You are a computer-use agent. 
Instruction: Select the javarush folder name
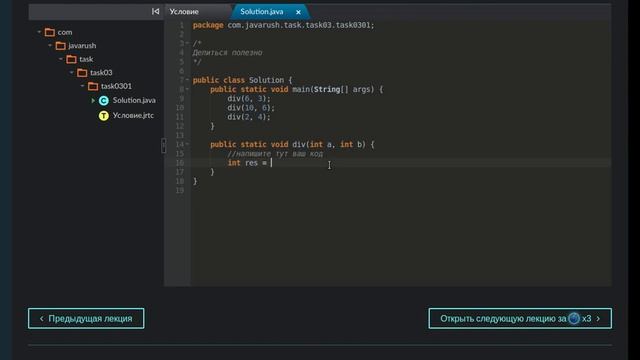(82, 46)
